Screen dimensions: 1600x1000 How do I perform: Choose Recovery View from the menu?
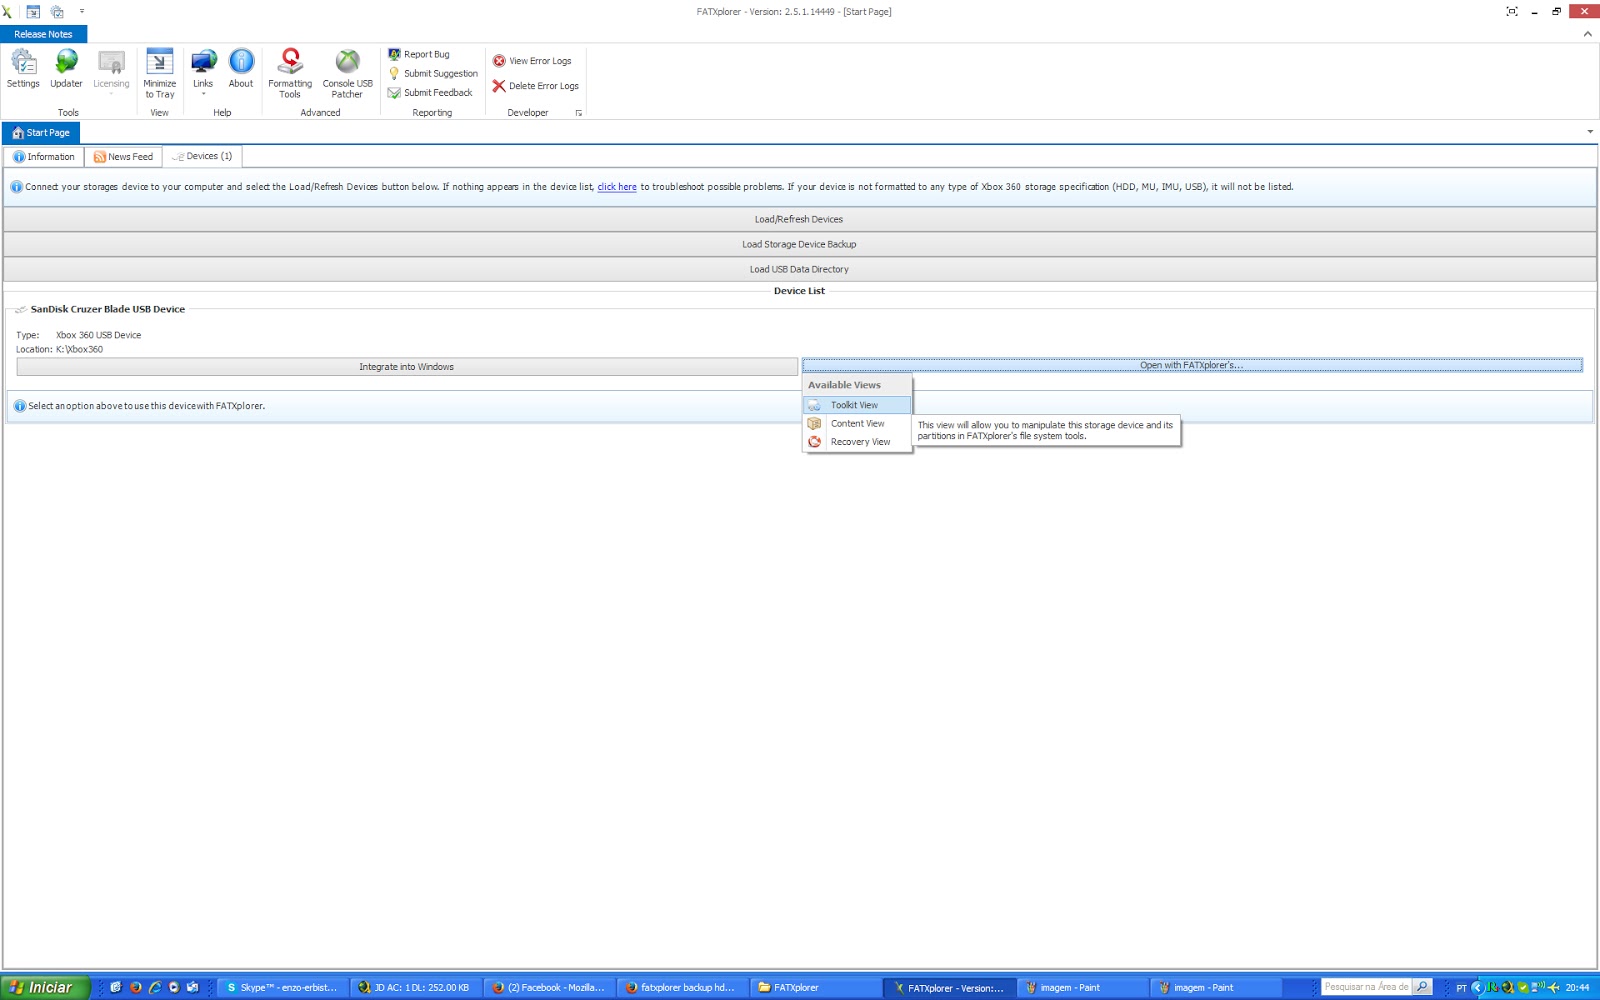tap(857, 441)
